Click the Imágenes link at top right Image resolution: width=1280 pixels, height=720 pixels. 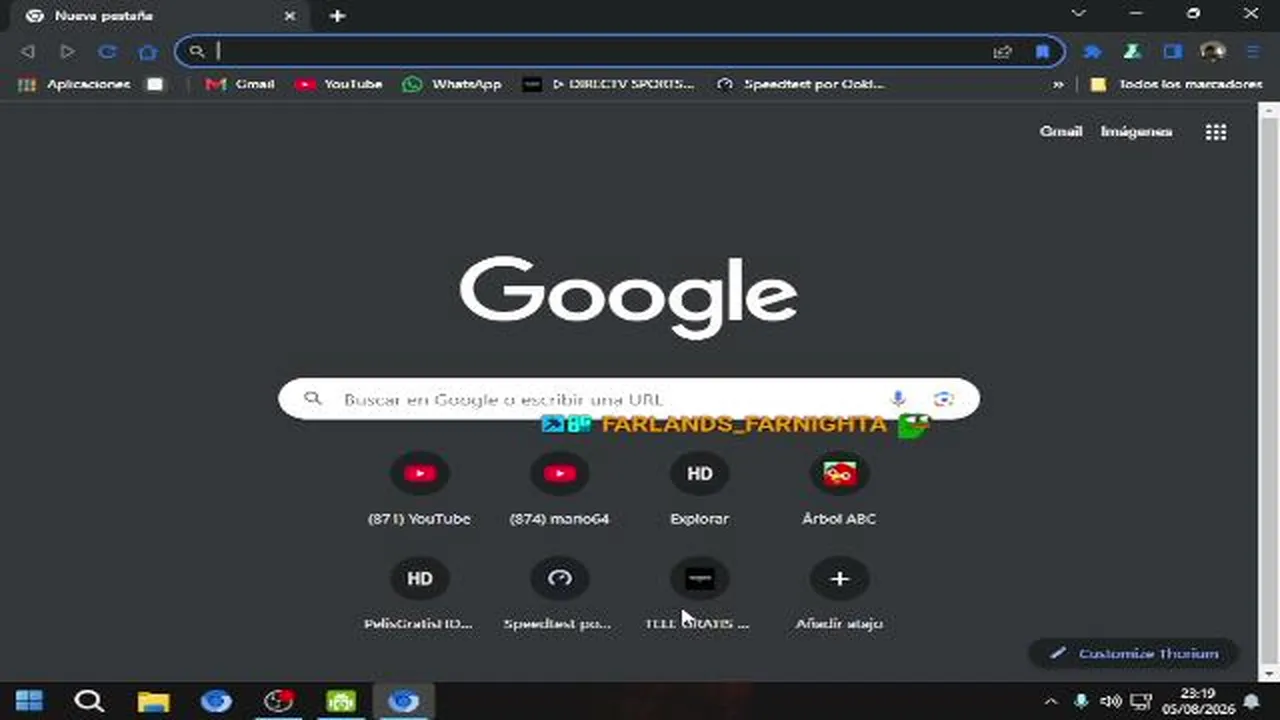[1136, 131]
